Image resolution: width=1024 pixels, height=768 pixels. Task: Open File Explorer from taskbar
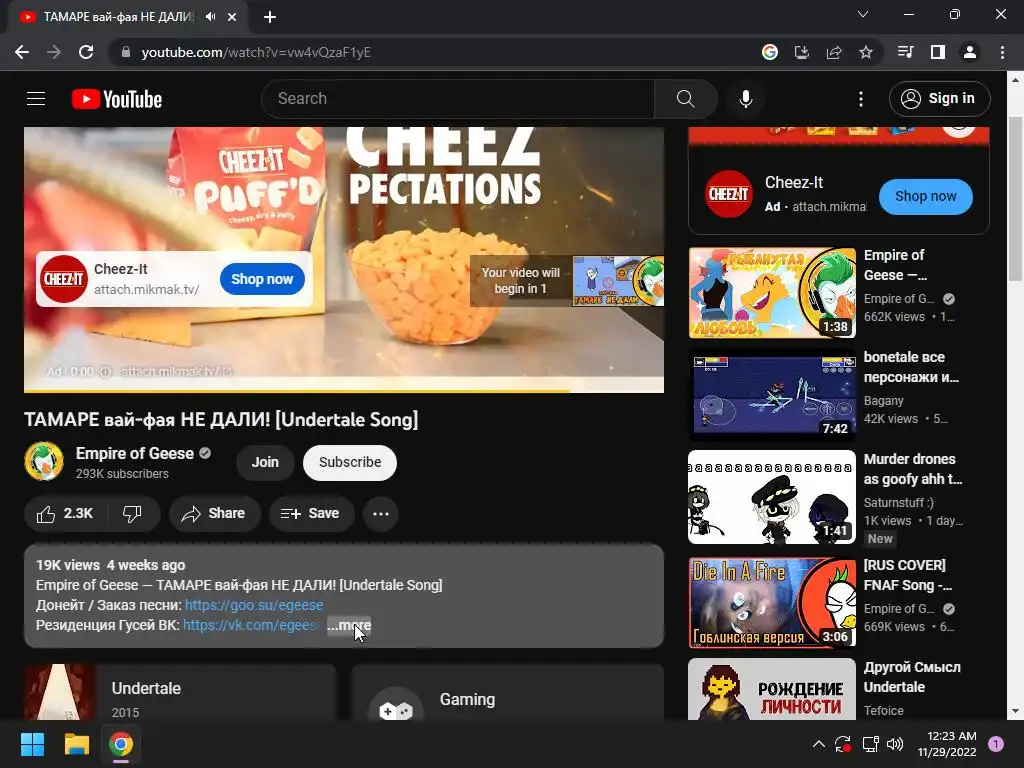(x=76, y=744)
